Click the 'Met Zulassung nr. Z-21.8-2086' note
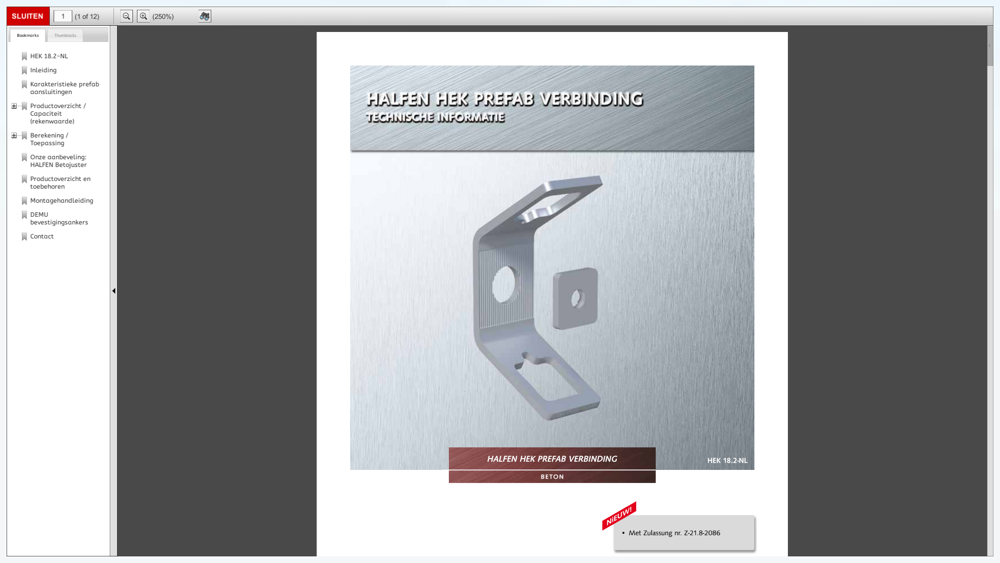Viewport: 1000px width, 563px height. 674,533
